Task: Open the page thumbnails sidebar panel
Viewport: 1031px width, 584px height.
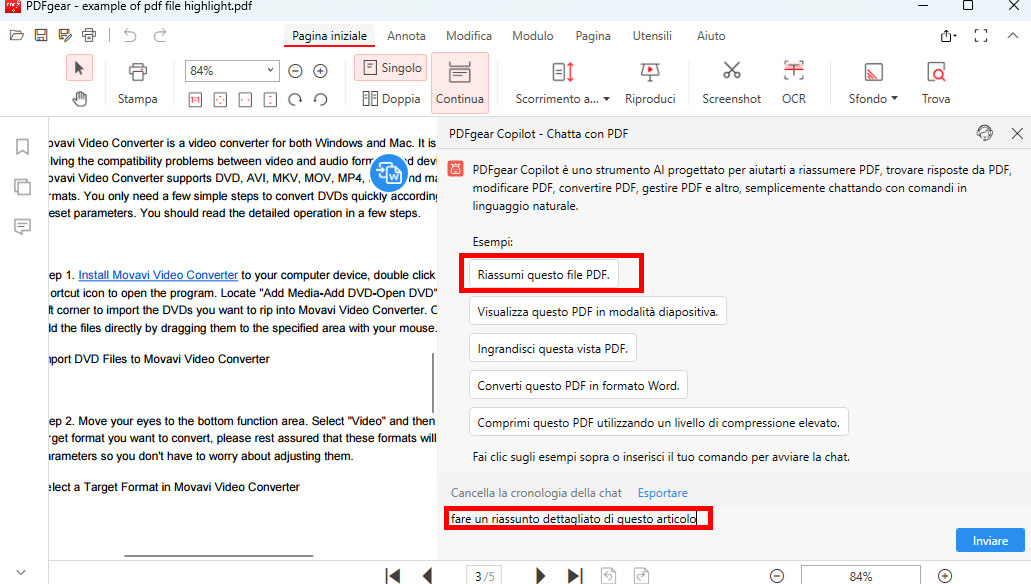Action: click(x=22, y=187)
